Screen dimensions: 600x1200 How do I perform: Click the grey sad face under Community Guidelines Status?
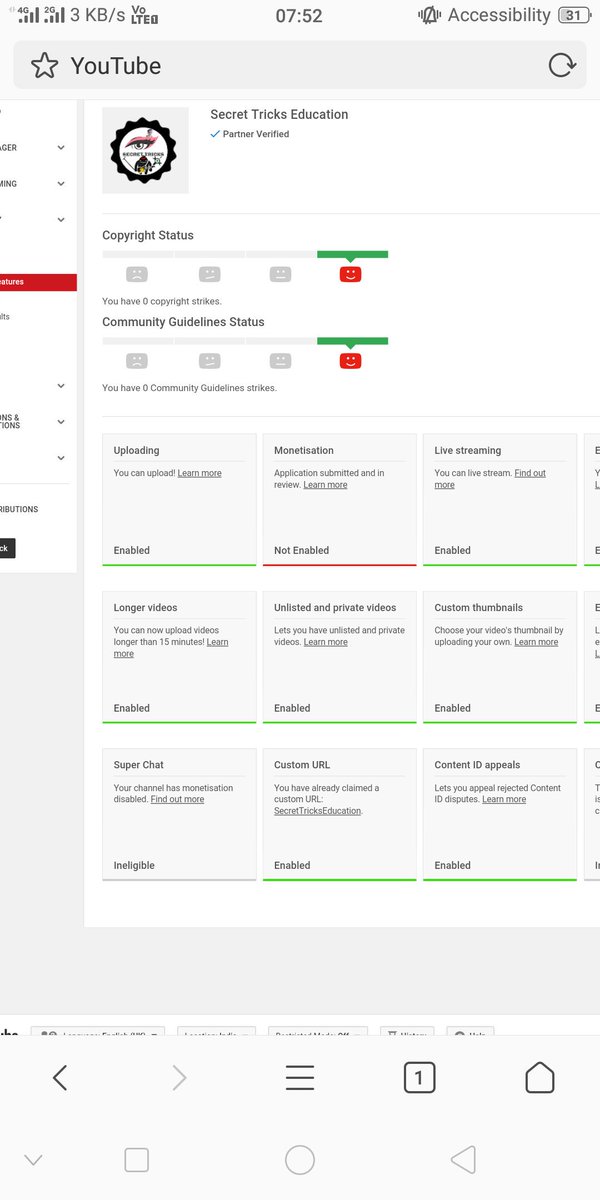coord(137,361)
